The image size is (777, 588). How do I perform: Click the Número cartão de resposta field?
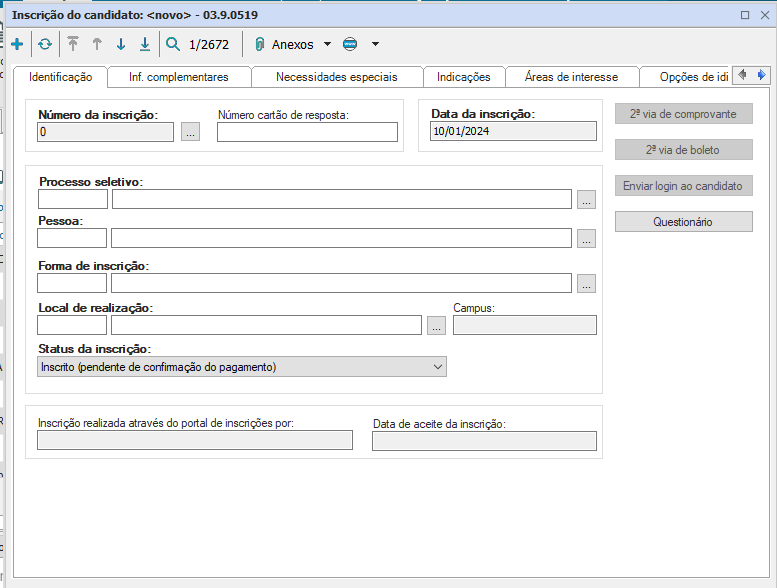(307, 132)
